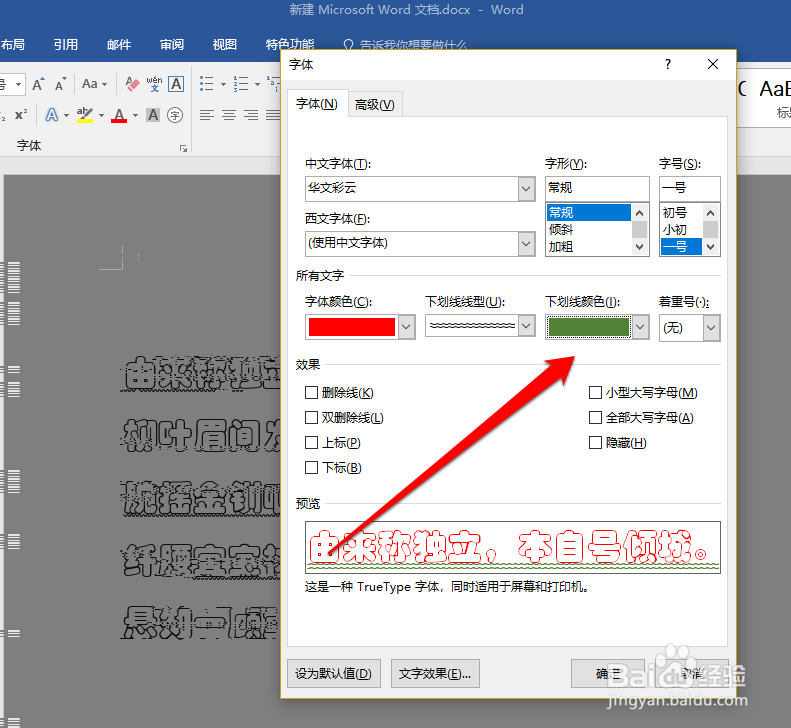This screenshot has width=791, height=728.
Task: Check the 双删除线(L) double strikethrough box
Action: [312, 418]
